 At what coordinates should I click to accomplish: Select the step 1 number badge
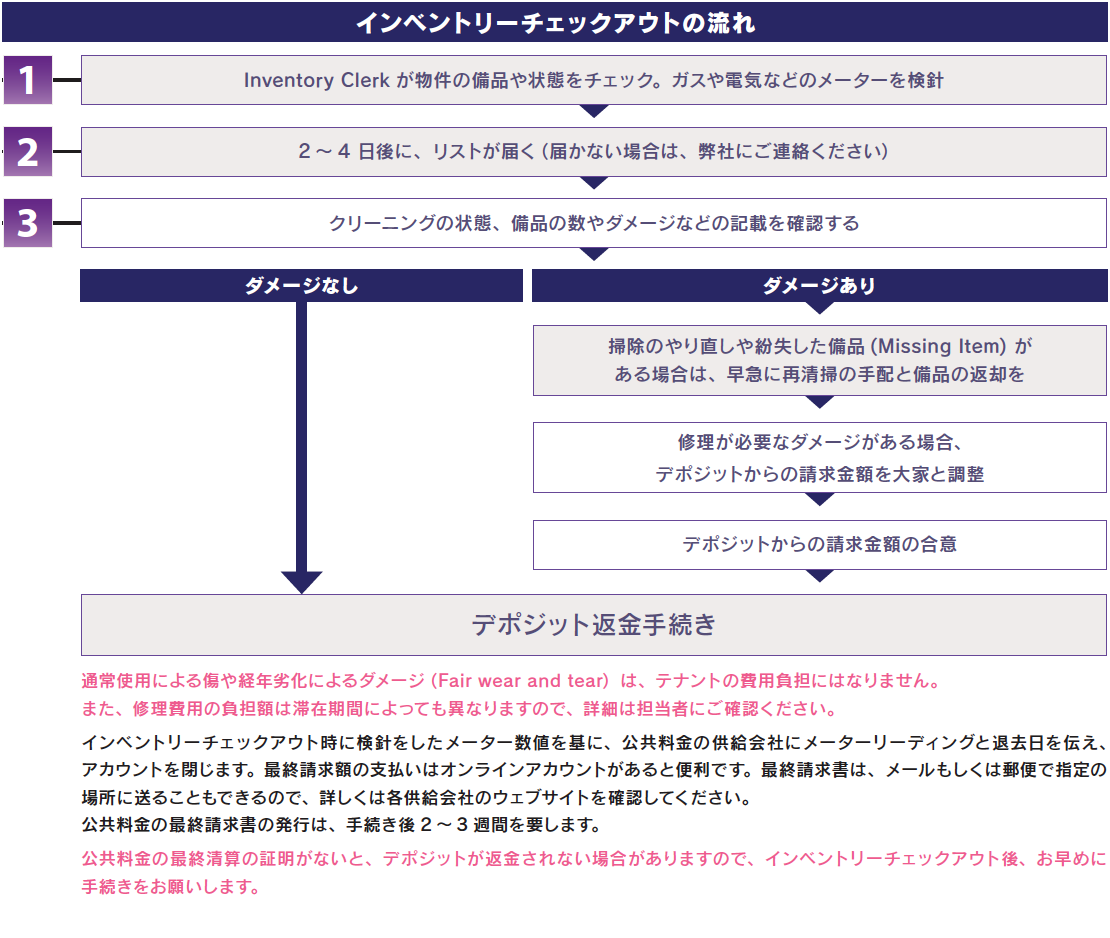pyautogui.click(x=30, y=78)
